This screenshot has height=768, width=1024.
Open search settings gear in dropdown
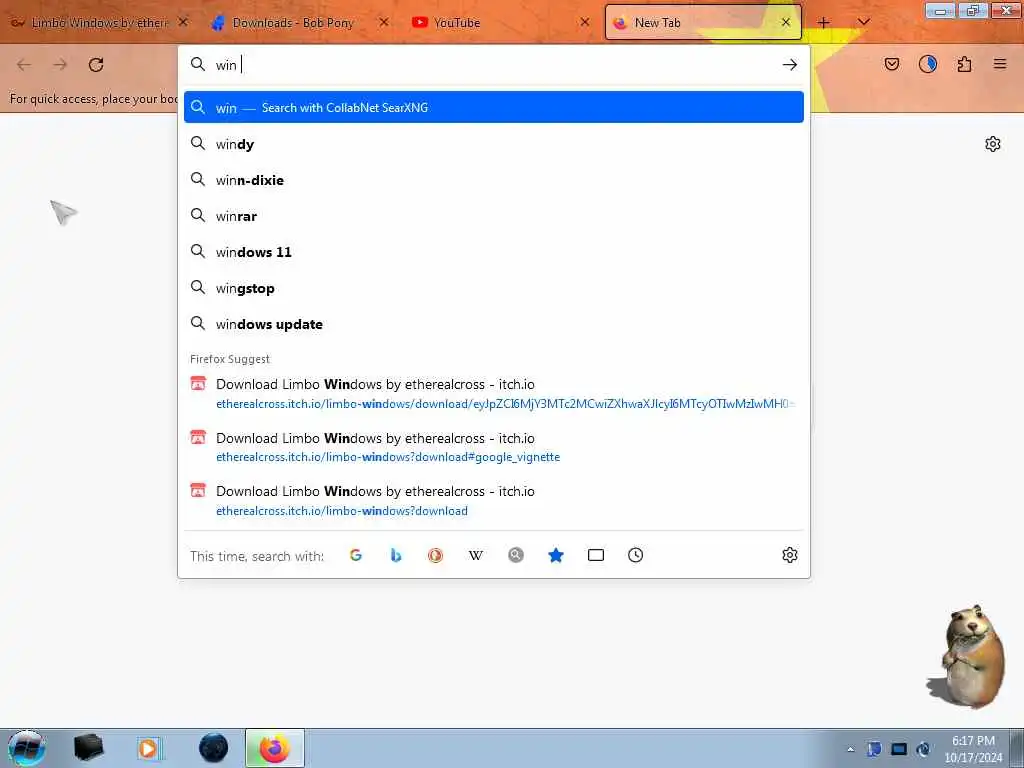(790, 555)
